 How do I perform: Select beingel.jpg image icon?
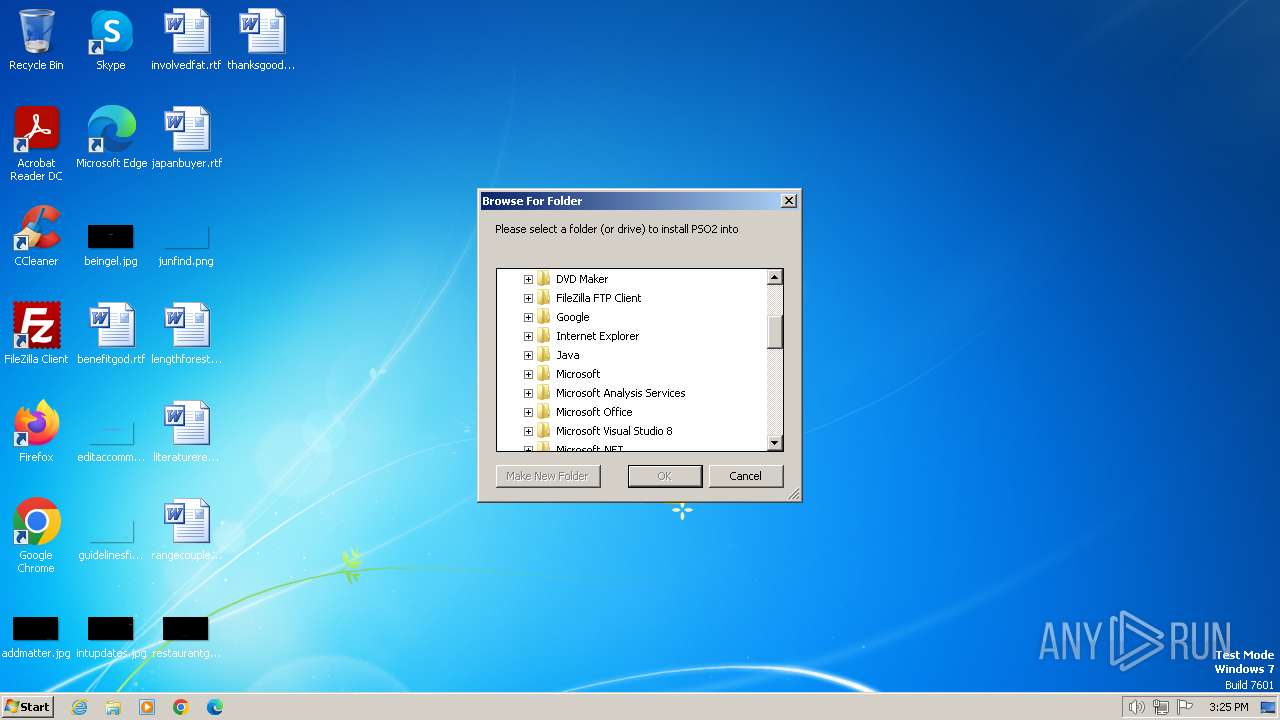(x=111, y=245)
